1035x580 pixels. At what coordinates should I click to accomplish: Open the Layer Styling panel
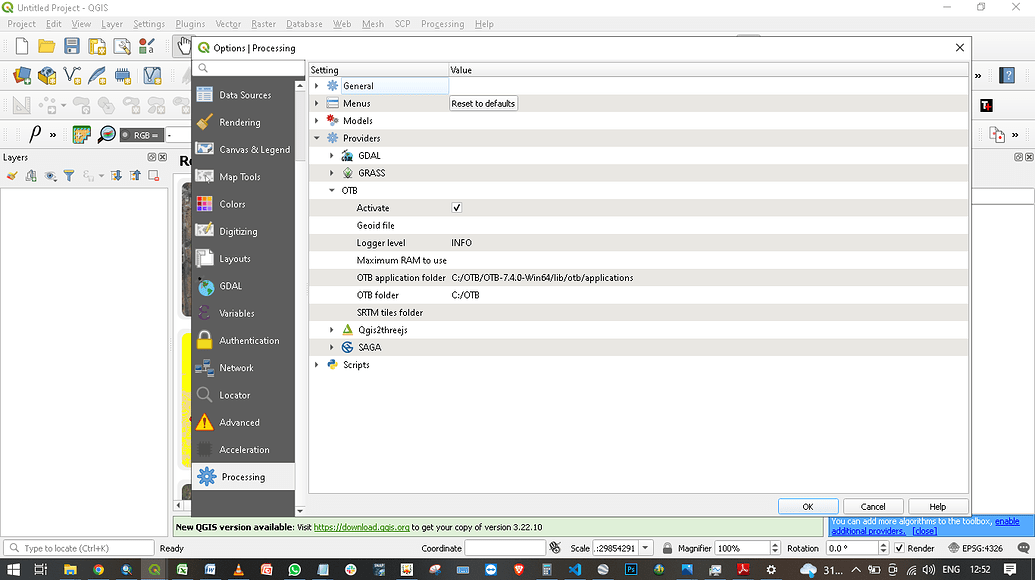(11, 176)
